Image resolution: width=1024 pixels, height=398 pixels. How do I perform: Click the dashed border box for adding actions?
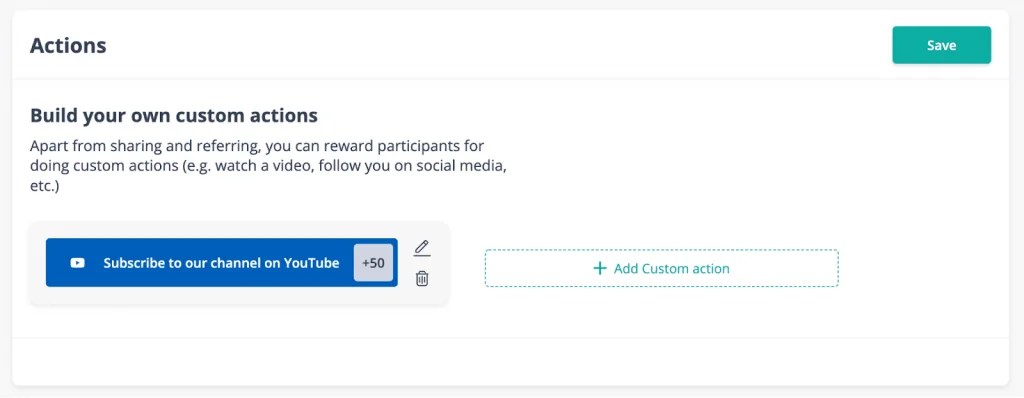click(x=662, y=269)
